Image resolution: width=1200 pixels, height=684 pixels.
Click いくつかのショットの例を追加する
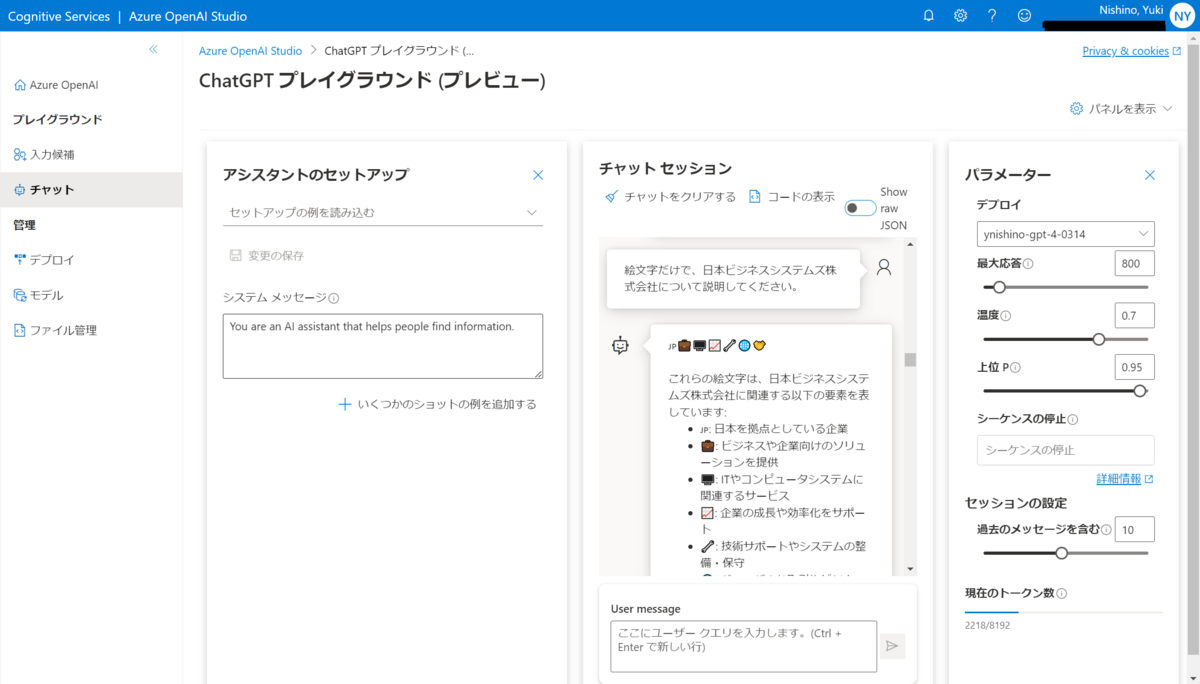point(438,404)
